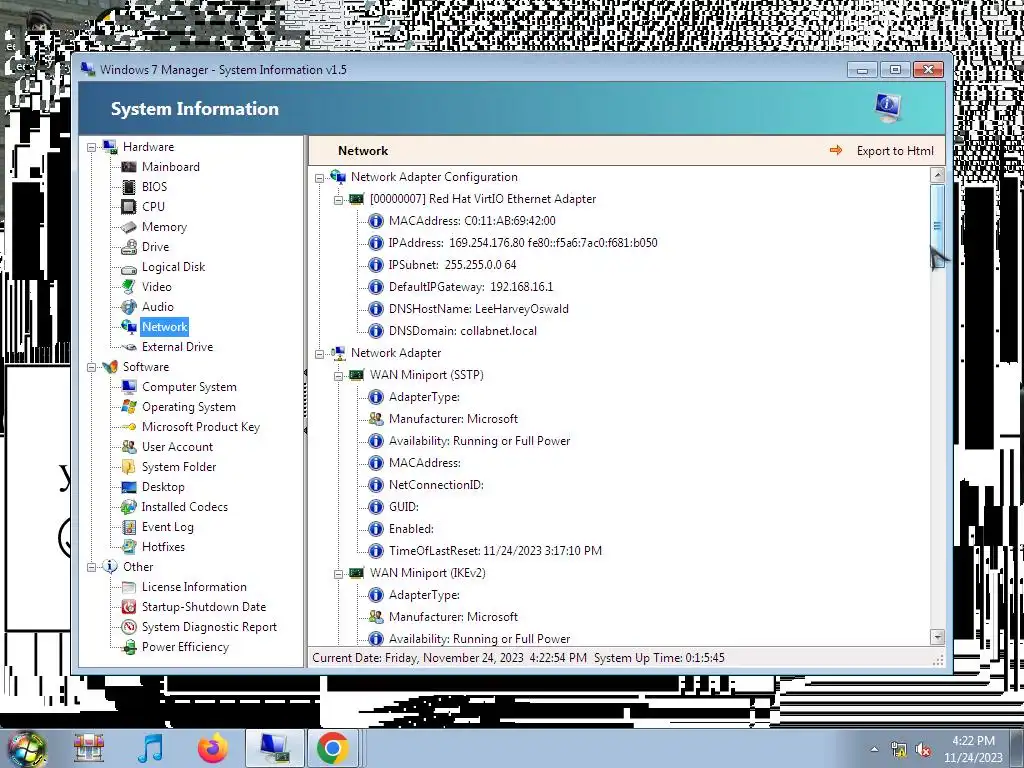
Task: Click the User Account people icon
Action: pyautogui.click(x=129, y=447)
